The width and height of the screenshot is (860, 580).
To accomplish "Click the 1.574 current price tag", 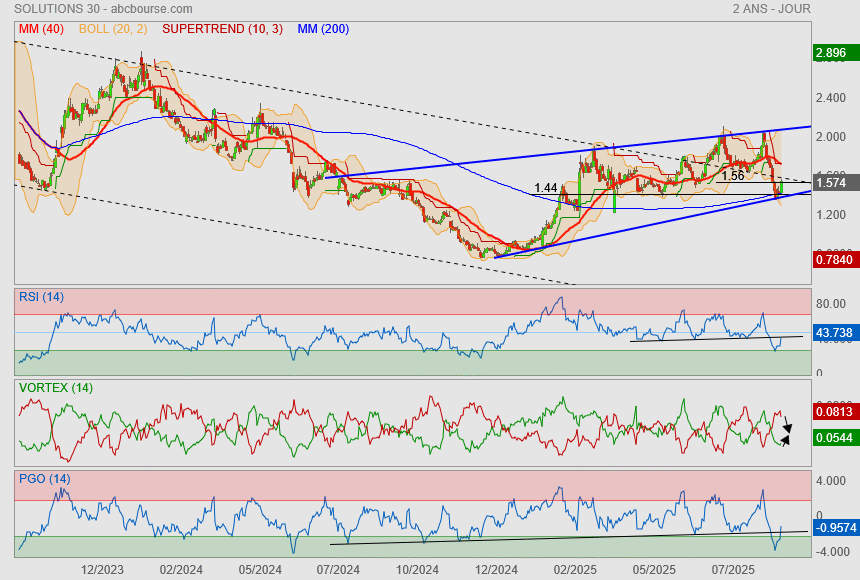I will click(831, 183).
